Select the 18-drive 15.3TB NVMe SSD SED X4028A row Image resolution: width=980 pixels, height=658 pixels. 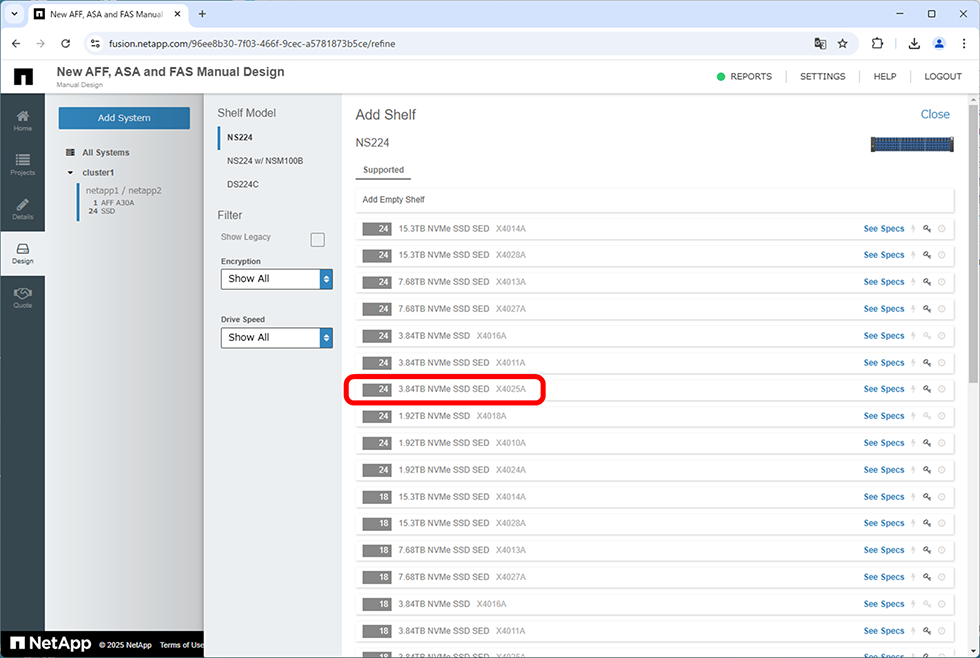pos(655,524)
